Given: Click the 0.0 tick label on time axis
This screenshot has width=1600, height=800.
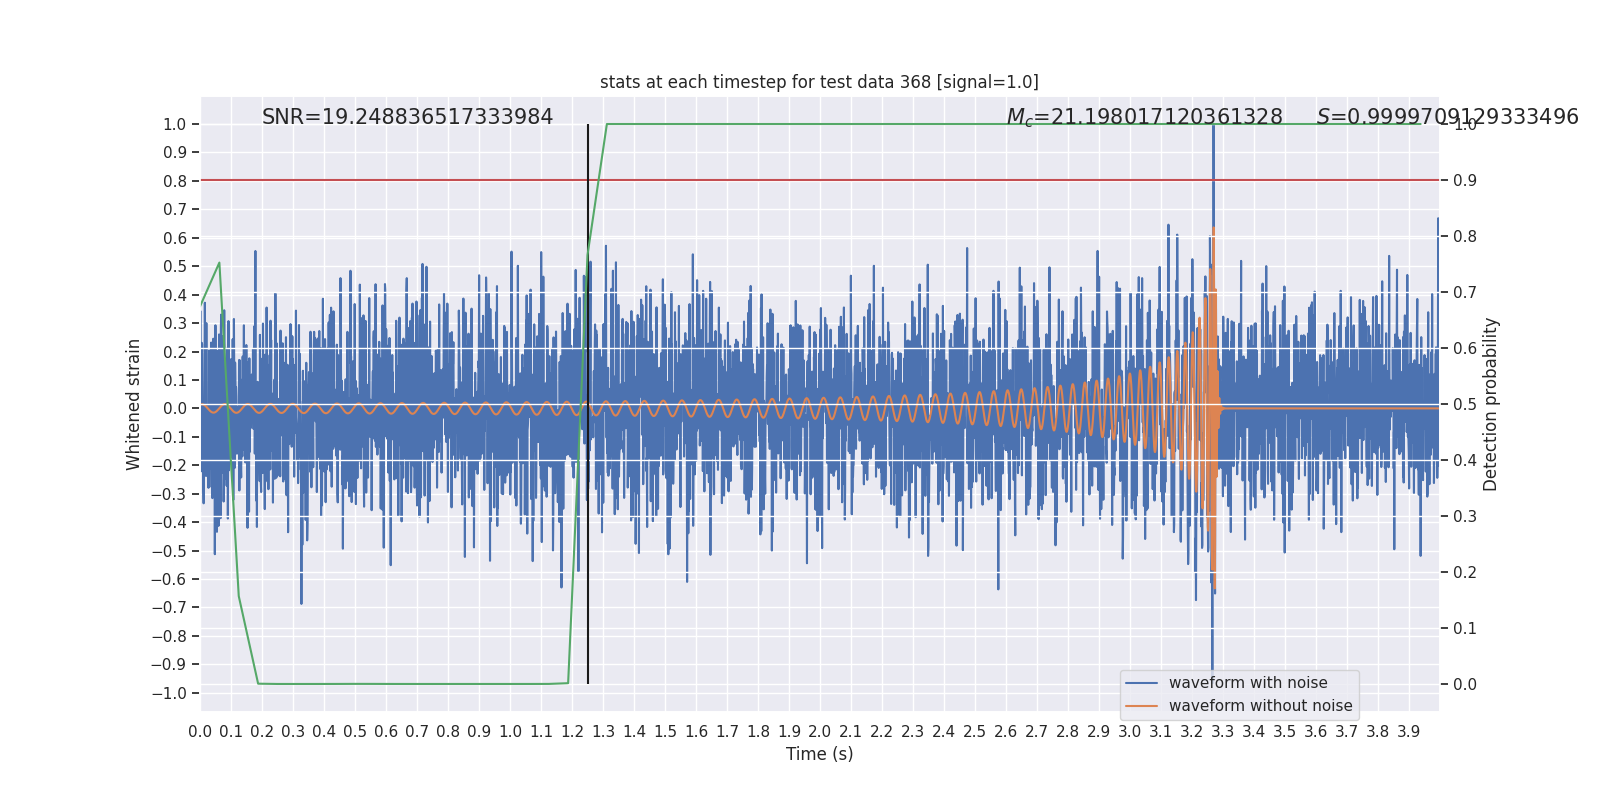Looking at the screenshot, I should pos(200,732).
